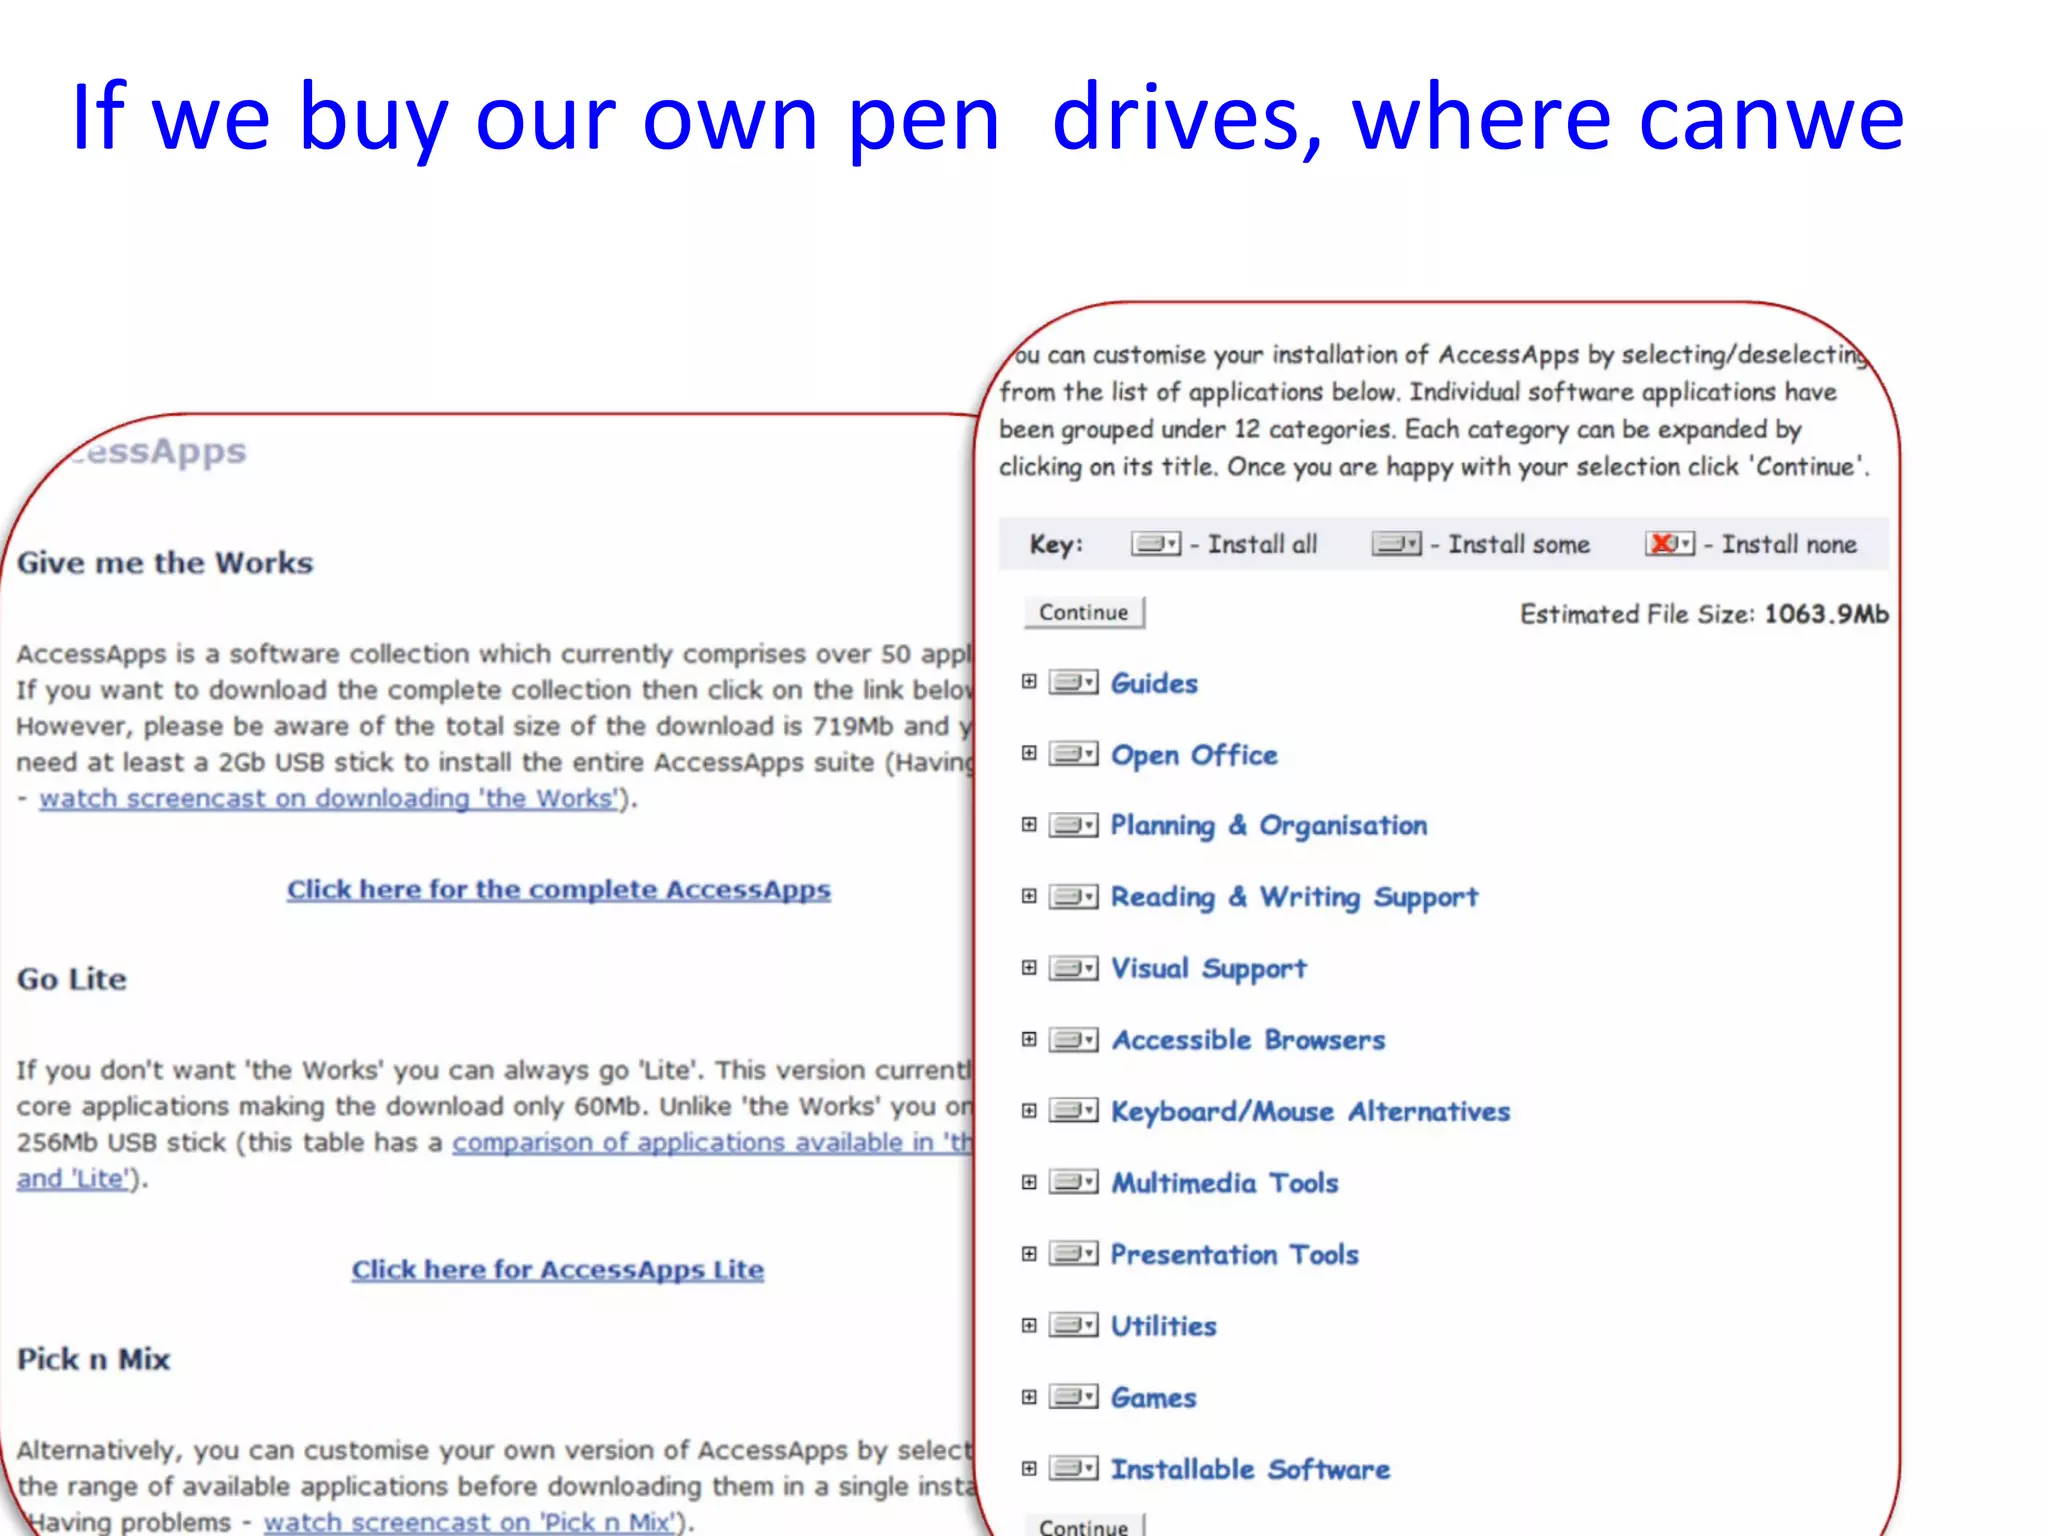
Task: Open Planning & Organisation category title
Action: (1269, 826)
